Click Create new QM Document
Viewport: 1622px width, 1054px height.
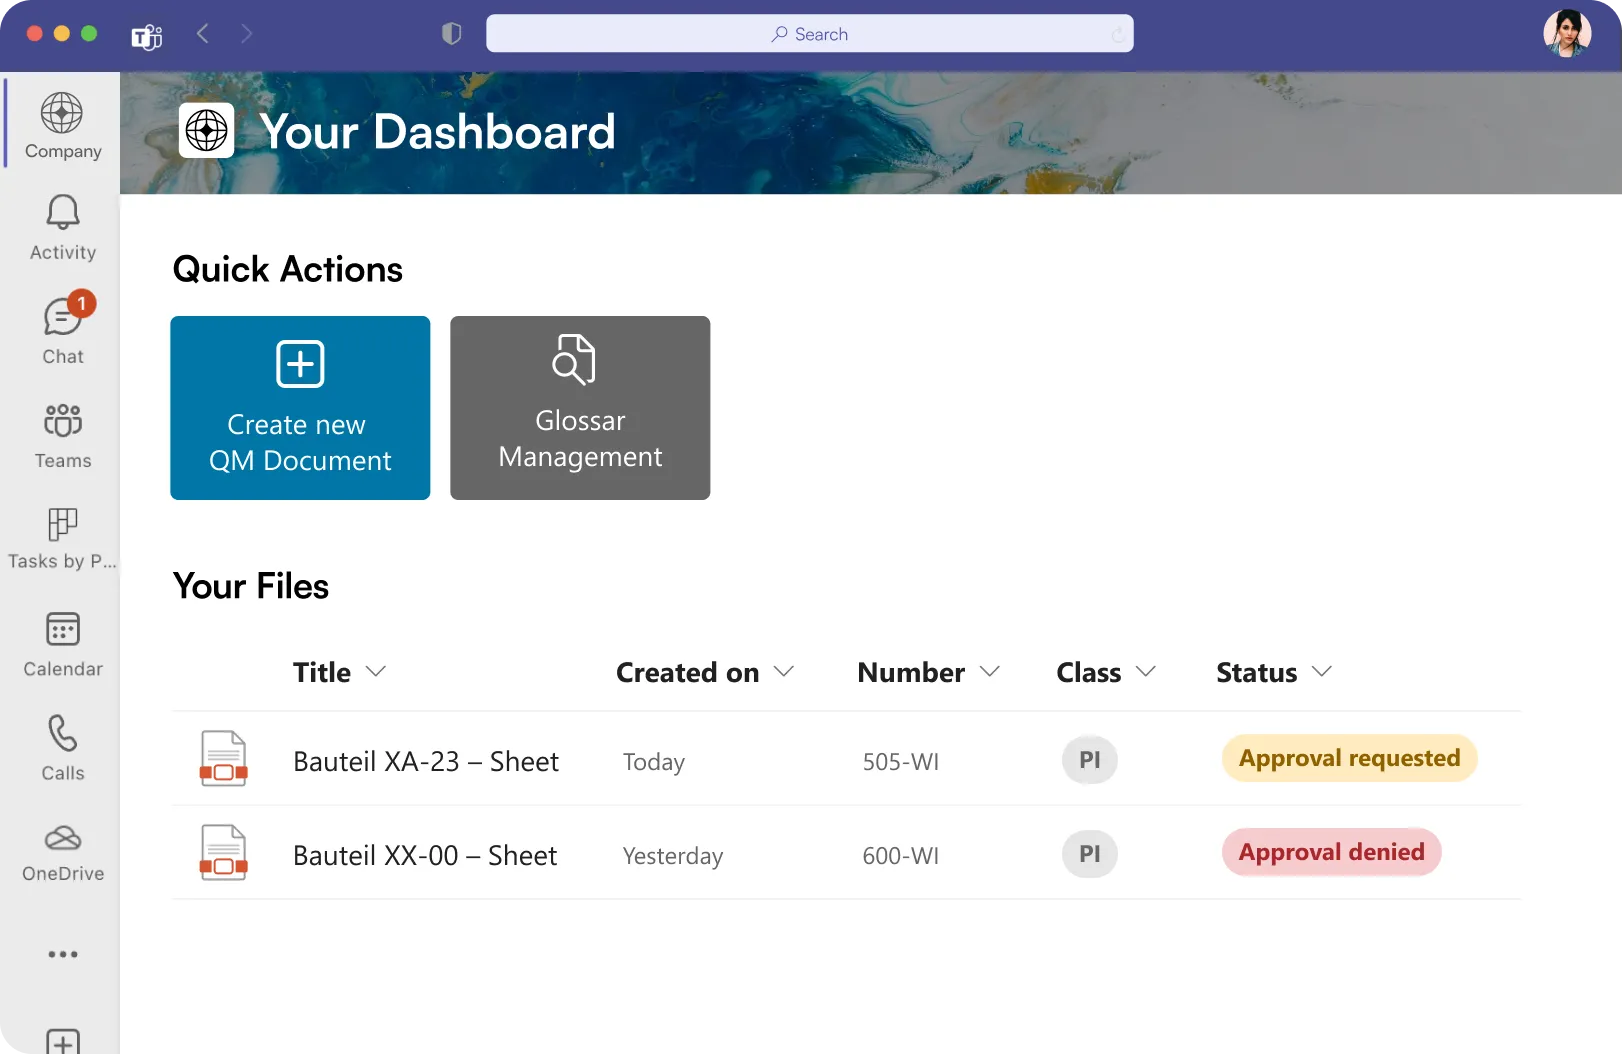pyautogui.click(x=299, y=408)
